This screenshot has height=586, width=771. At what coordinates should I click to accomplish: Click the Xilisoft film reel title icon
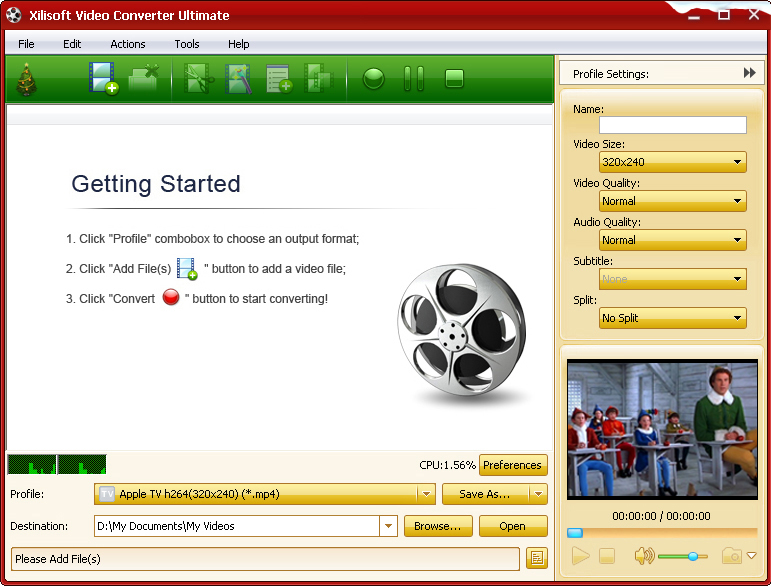tap(14, 15)
